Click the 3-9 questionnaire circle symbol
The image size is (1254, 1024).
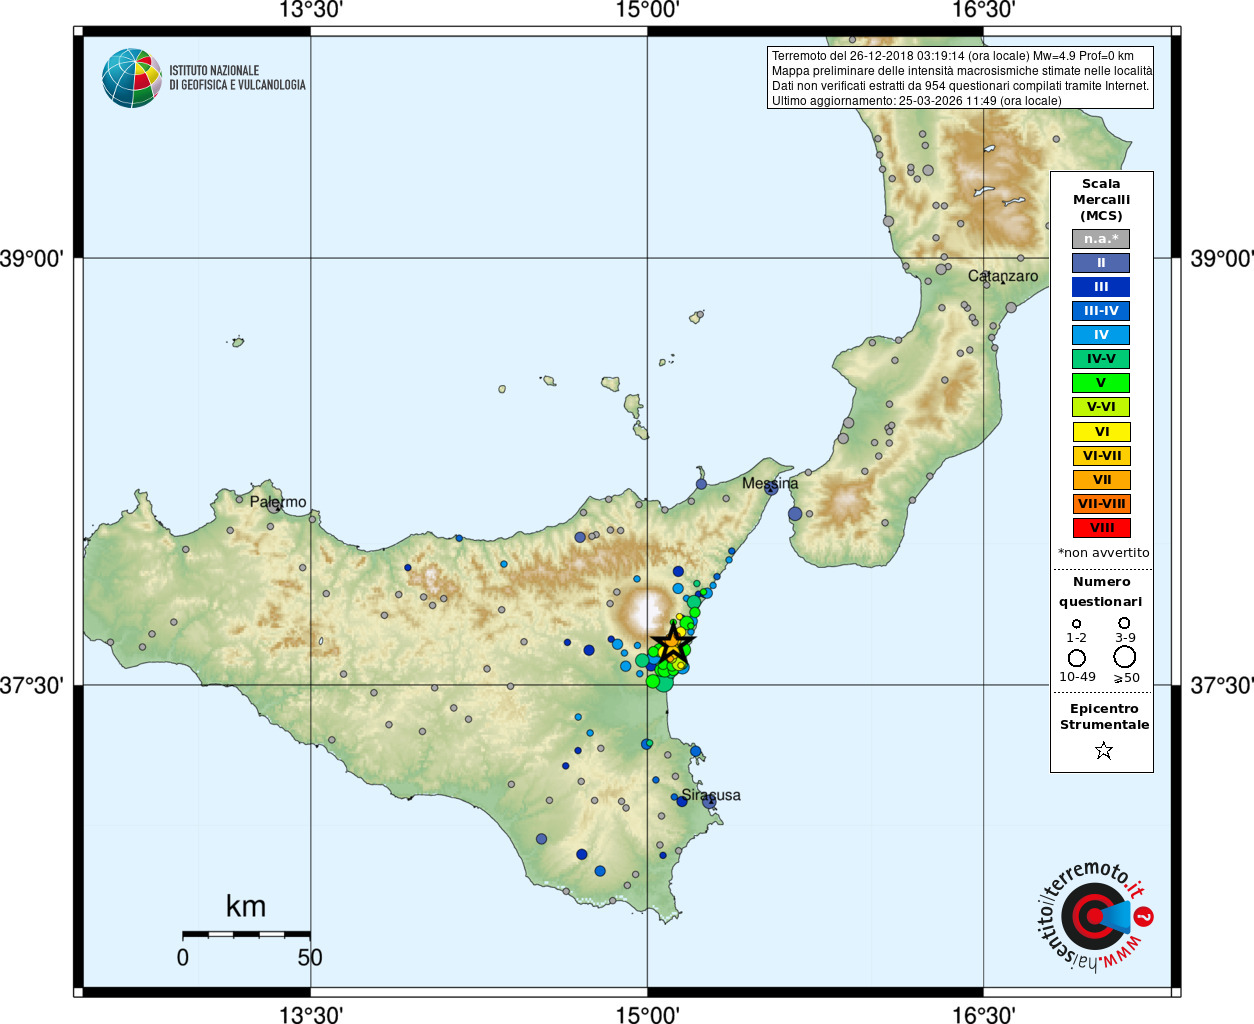click(x=1124, y=623)
